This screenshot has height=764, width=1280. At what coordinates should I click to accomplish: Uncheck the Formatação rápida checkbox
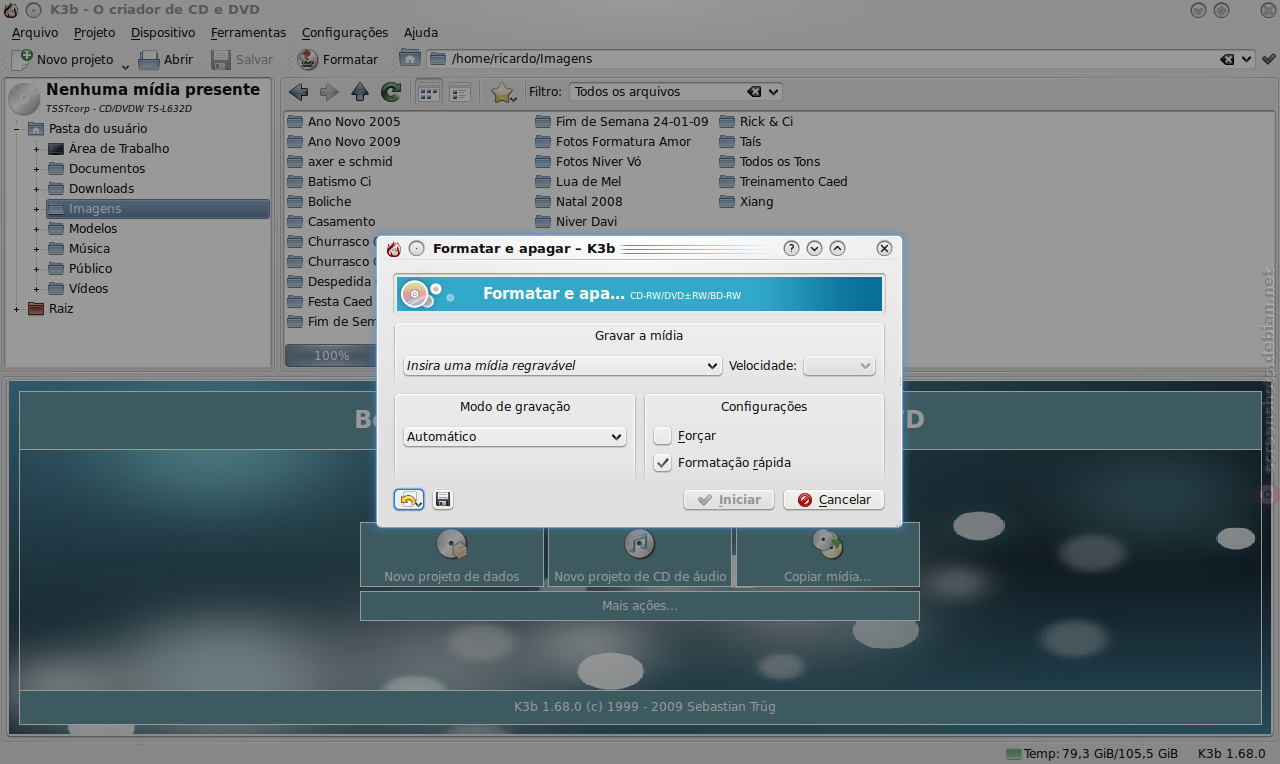tap(663, 463)
